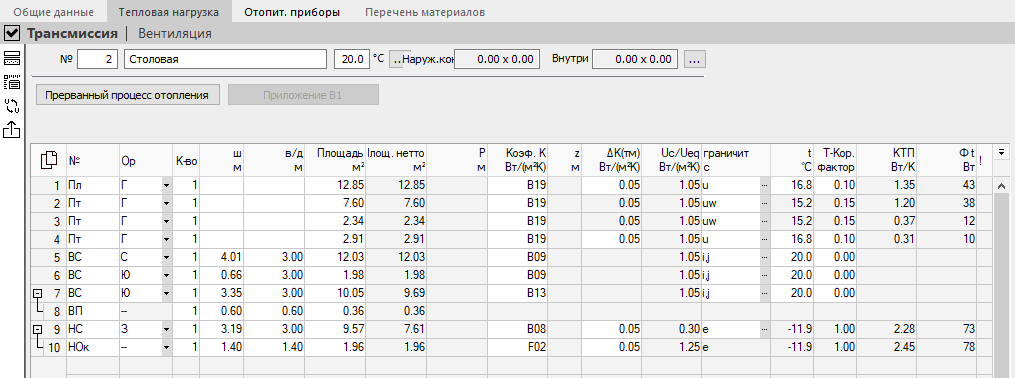Click the Приложение B1 button

tap(302, 95)
